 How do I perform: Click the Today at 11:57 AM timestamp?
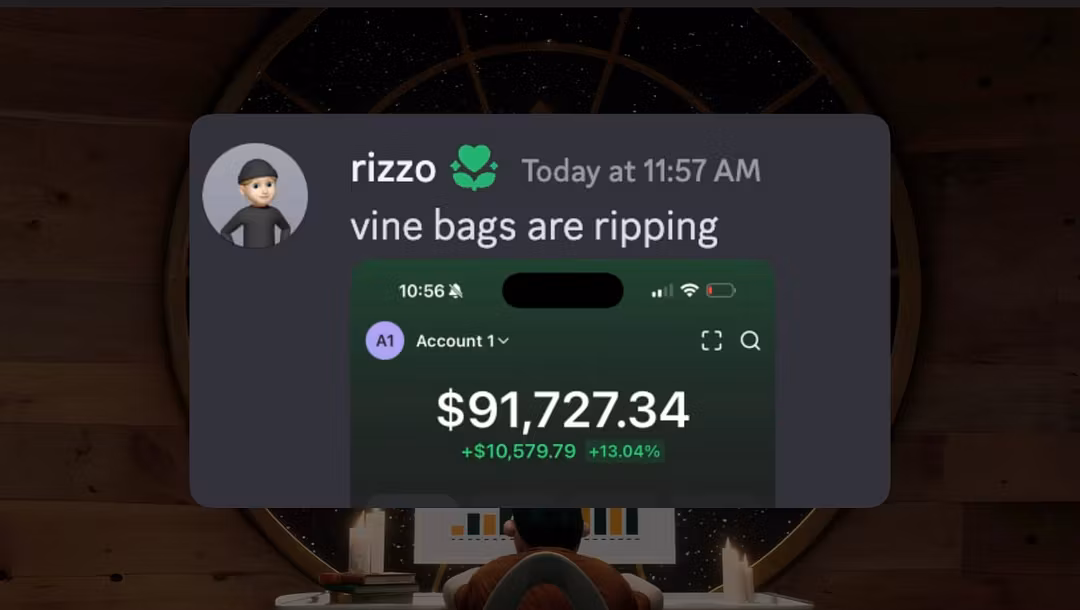(641, 171)
